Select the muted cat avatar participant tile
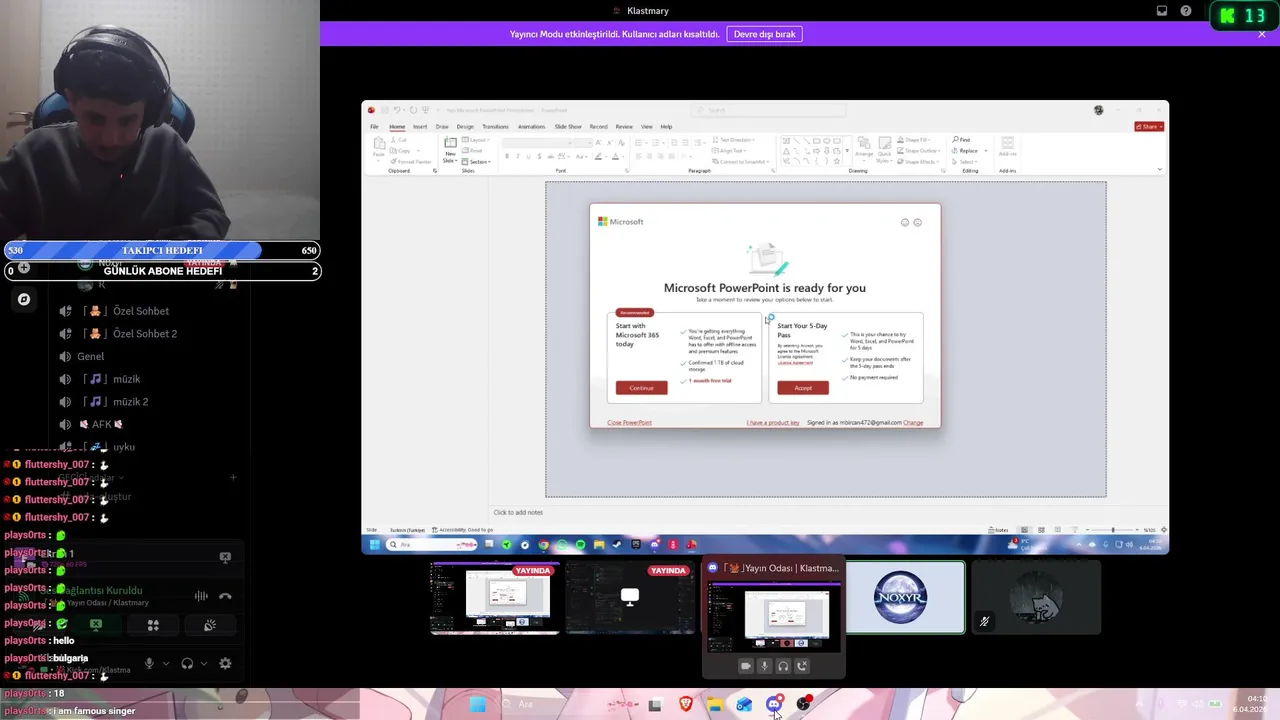 [1036, 598]
